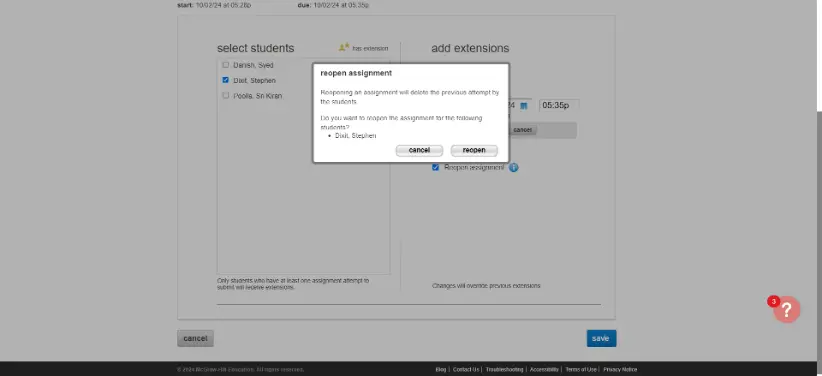This screenshot has width=822, height=376.
Task: Open the Accessibility footer link
Action: [544, 370]
